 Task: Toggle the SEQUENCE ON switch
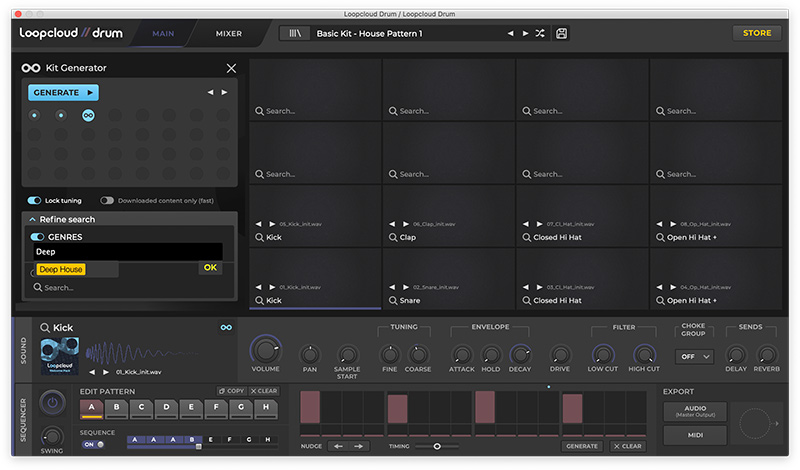[93, 444]
